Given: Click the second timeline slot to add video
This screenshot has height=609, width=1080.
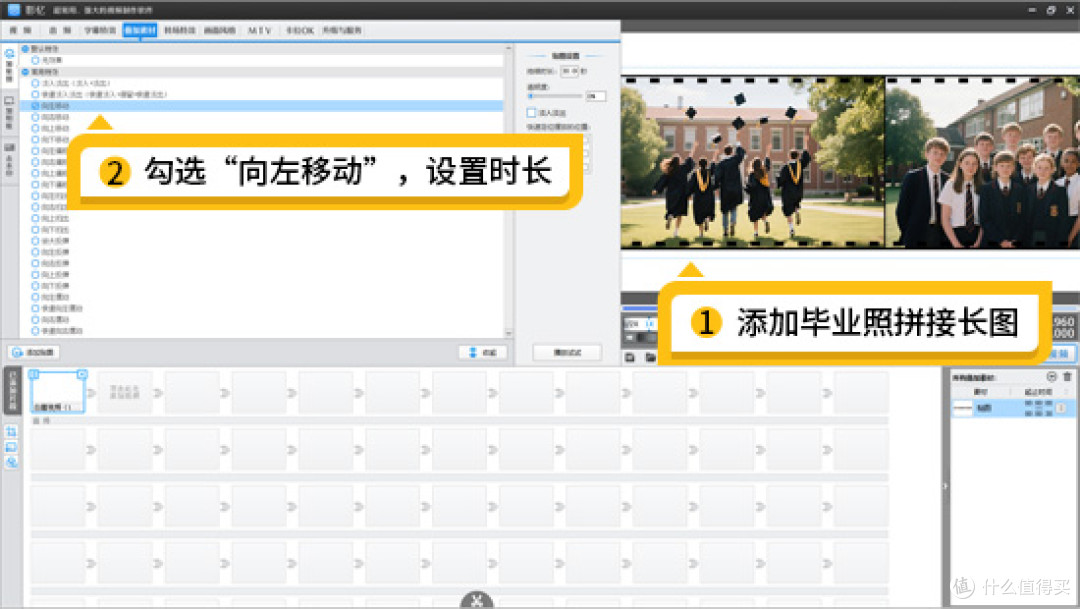Looking at the screenshot, I should point(124,392).
